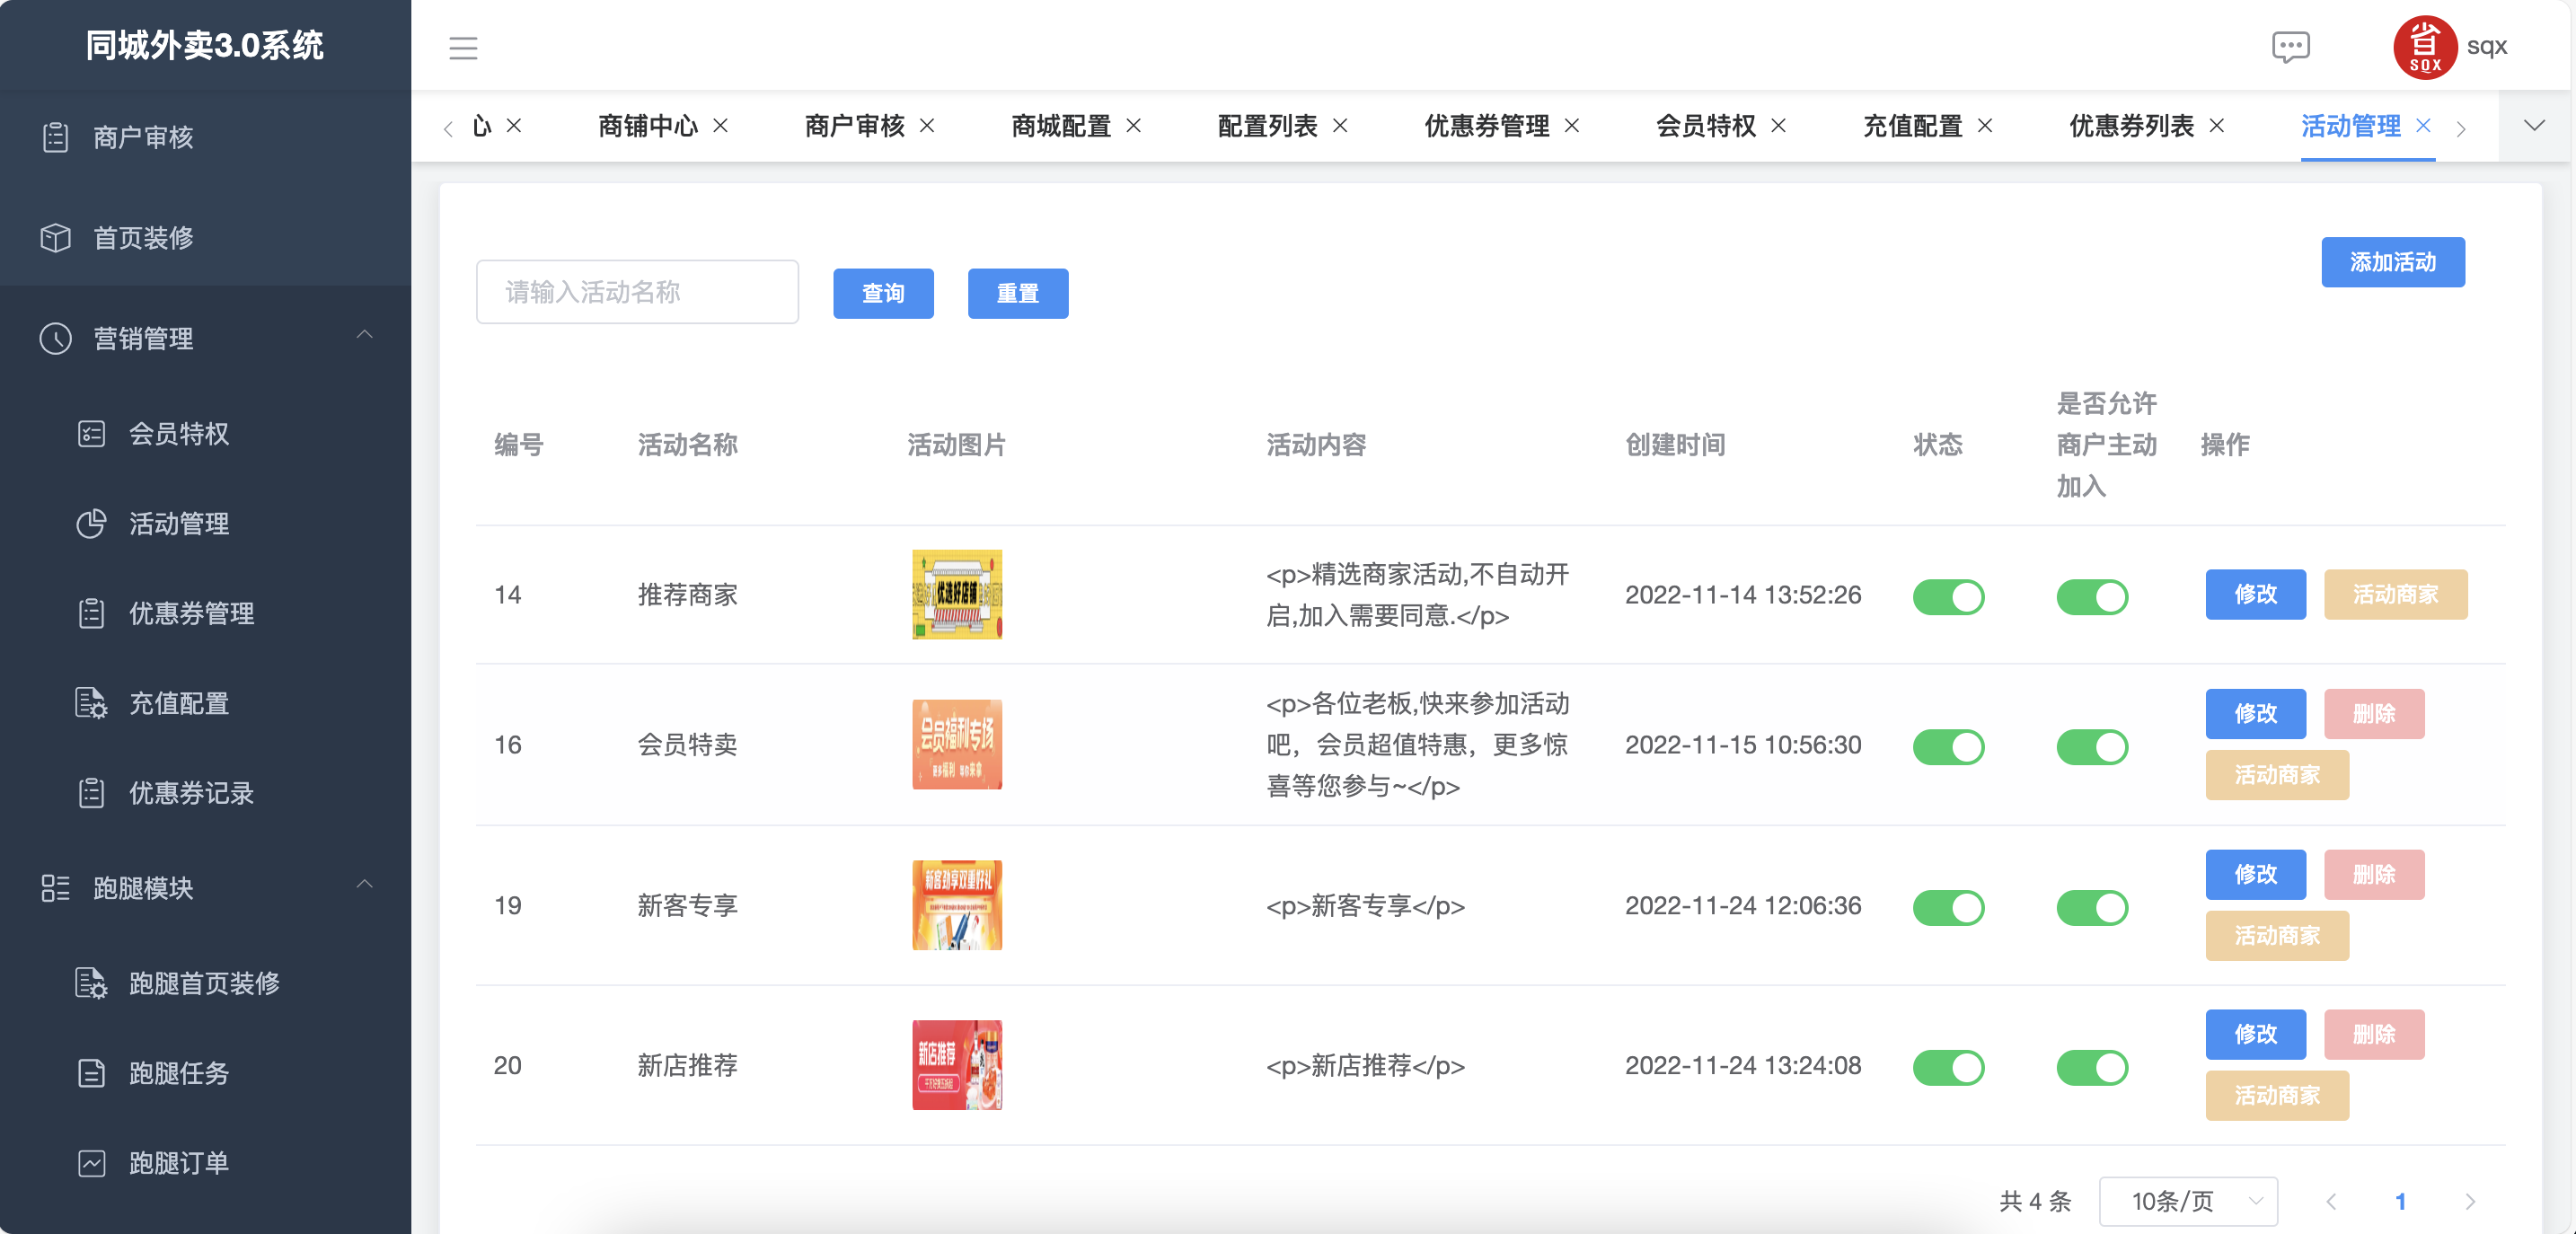This screenshot has width=2576, height=1234.
Task: Click the 优惠券管理 sidebar icon
Action: (91, 613)
